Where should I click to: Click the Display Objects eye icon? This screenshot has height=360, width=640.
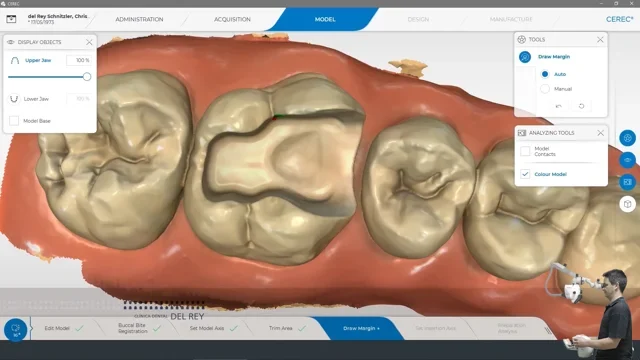[x=11, y=42]
